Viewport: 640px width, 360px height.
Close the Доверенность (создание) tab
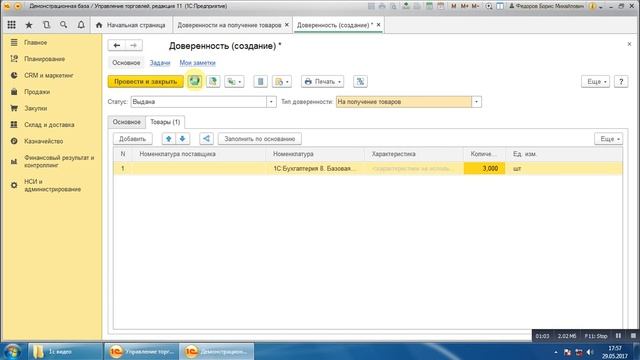(378, 25)
